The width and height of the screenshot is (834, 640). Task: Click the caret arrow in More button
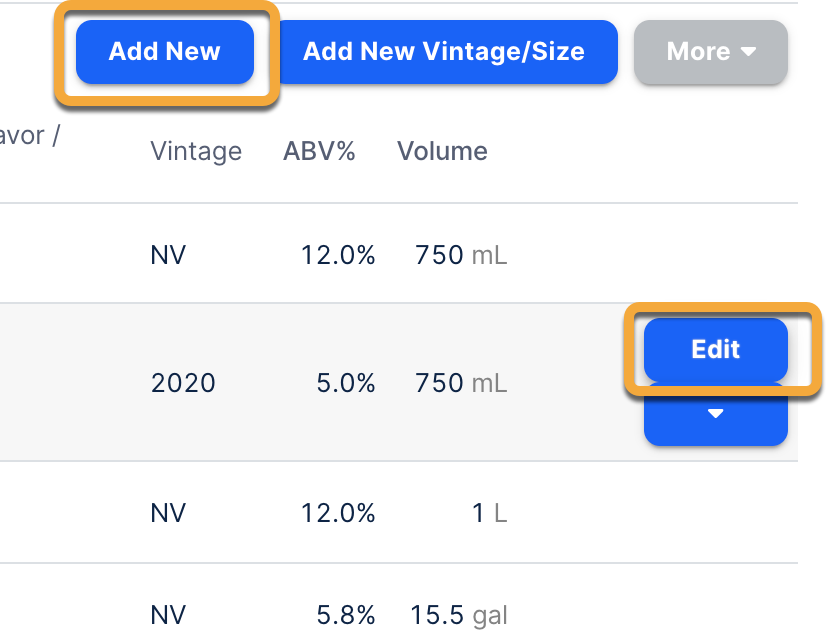click(749, 52)
